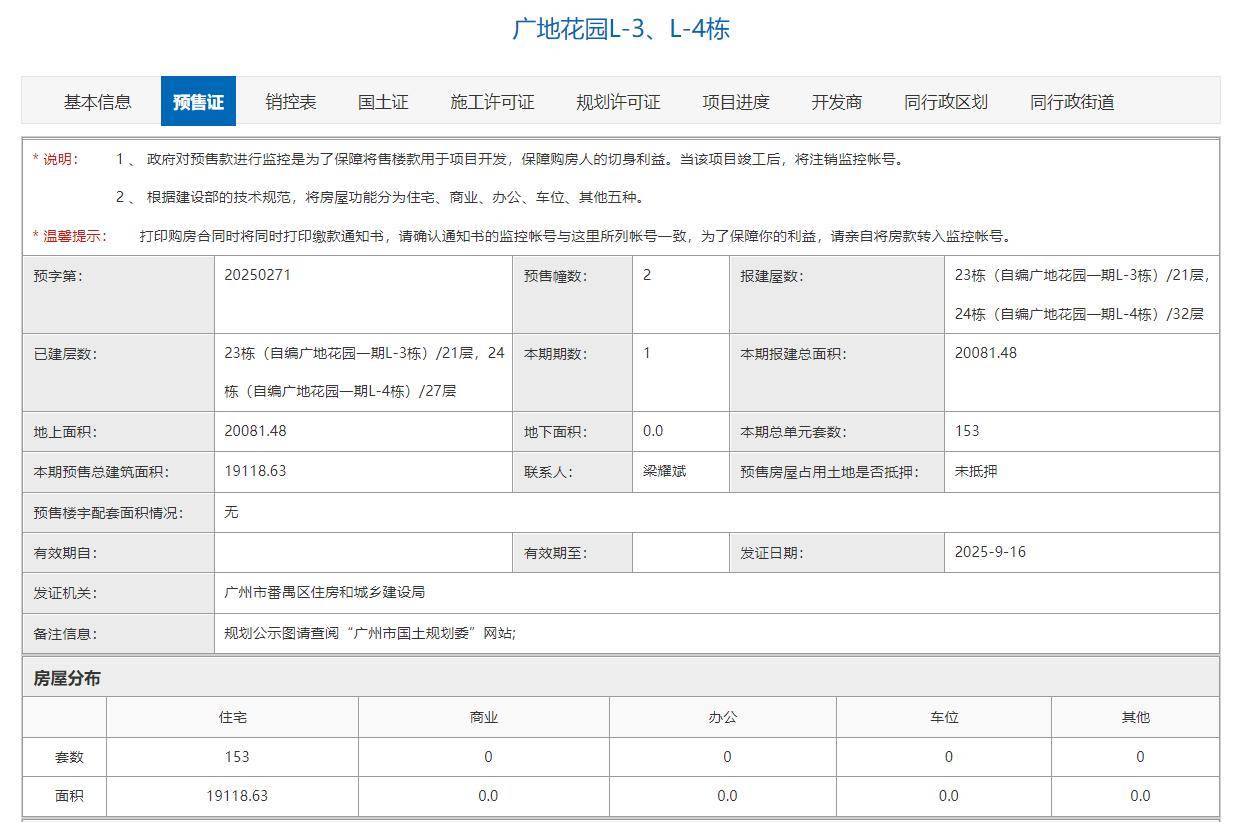1241x822 pixels.
Task: Click the 报建屋数 label
Action: pyautogui.click(x=771, y=276)
